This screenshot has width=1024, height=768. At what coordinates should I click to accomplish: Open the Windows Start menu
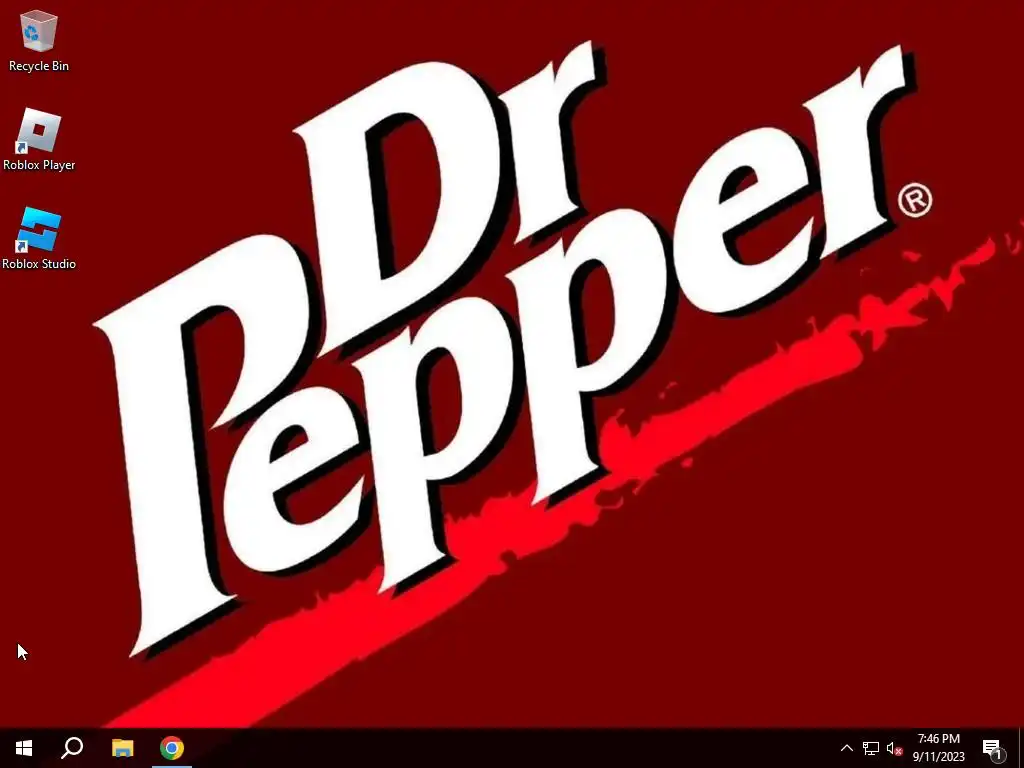coord(24,748)
